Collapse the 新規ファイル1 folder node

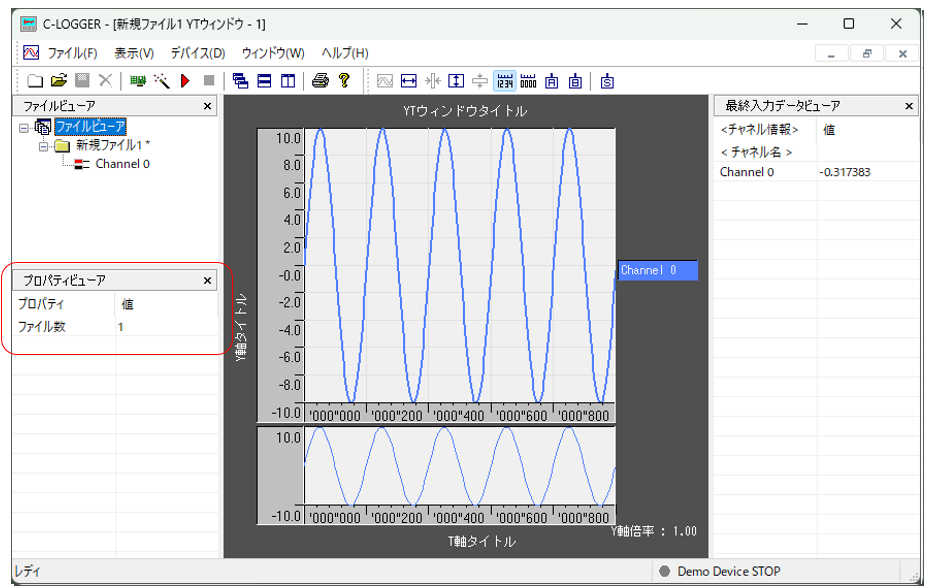(44, 146)
